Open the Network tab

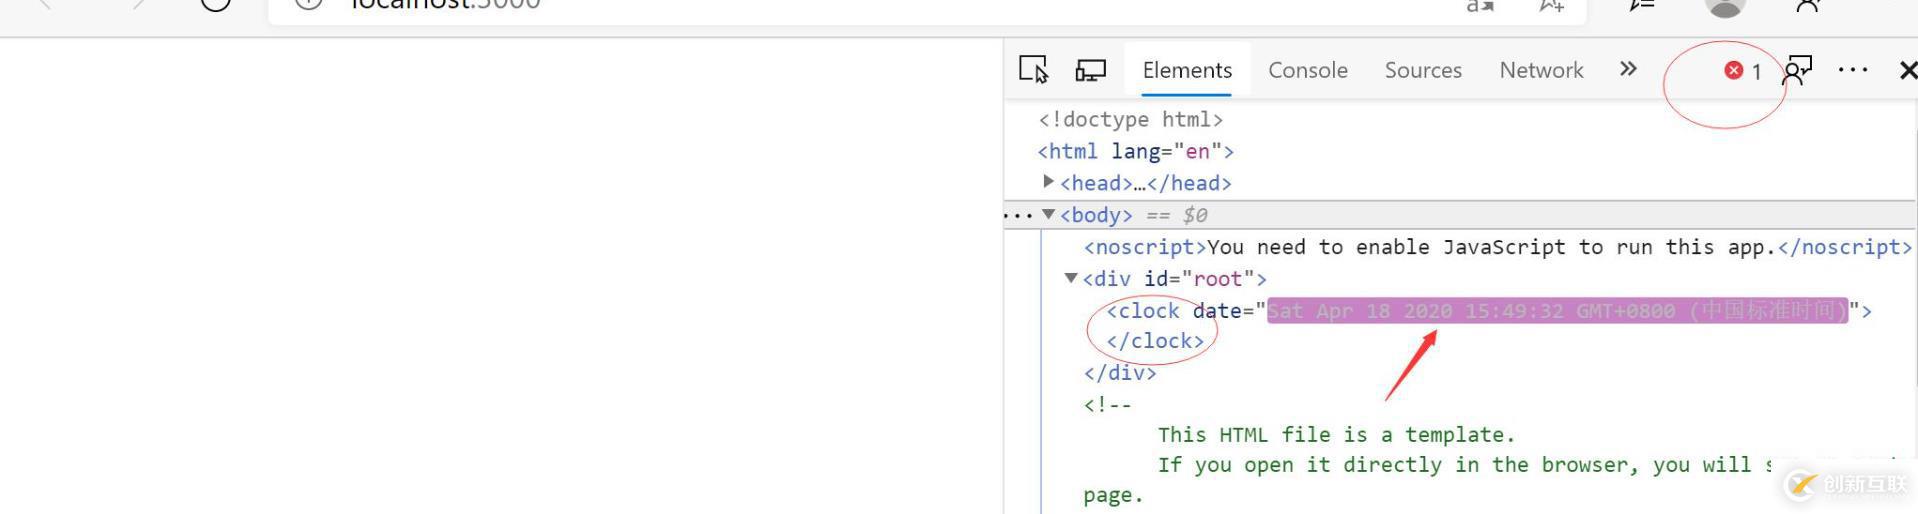tap(1541, 70)
